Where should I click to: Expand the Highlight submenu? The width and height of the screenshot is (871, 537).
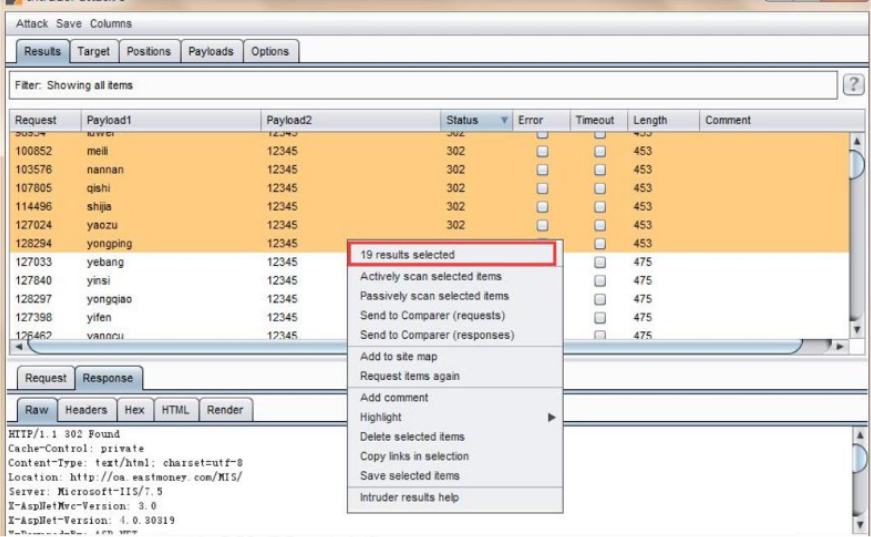pyautogui.click(x=455, y=417)
